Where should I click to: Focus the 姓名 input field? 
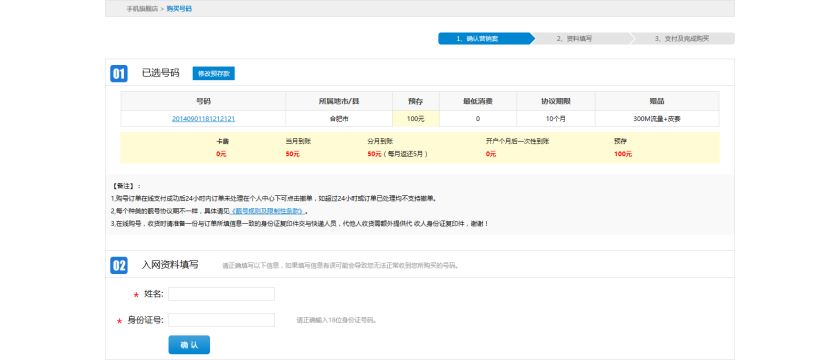pos(221,294)
